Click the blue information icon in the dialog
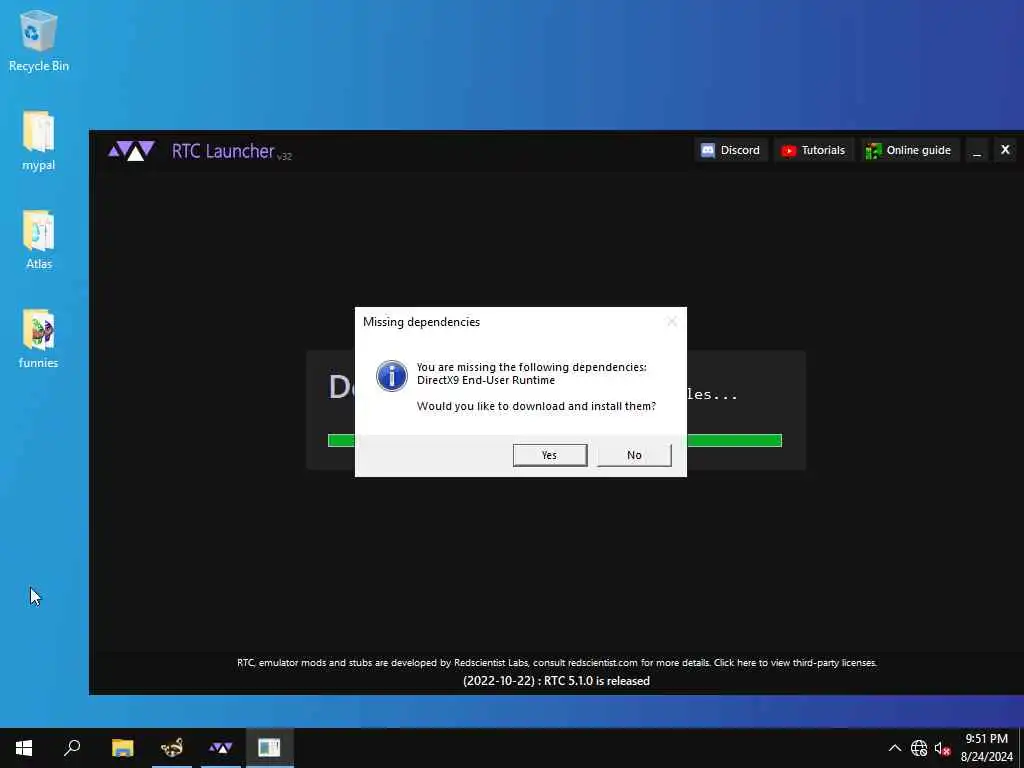This screenshot has width=1024, height=768. tap(392, 376)
